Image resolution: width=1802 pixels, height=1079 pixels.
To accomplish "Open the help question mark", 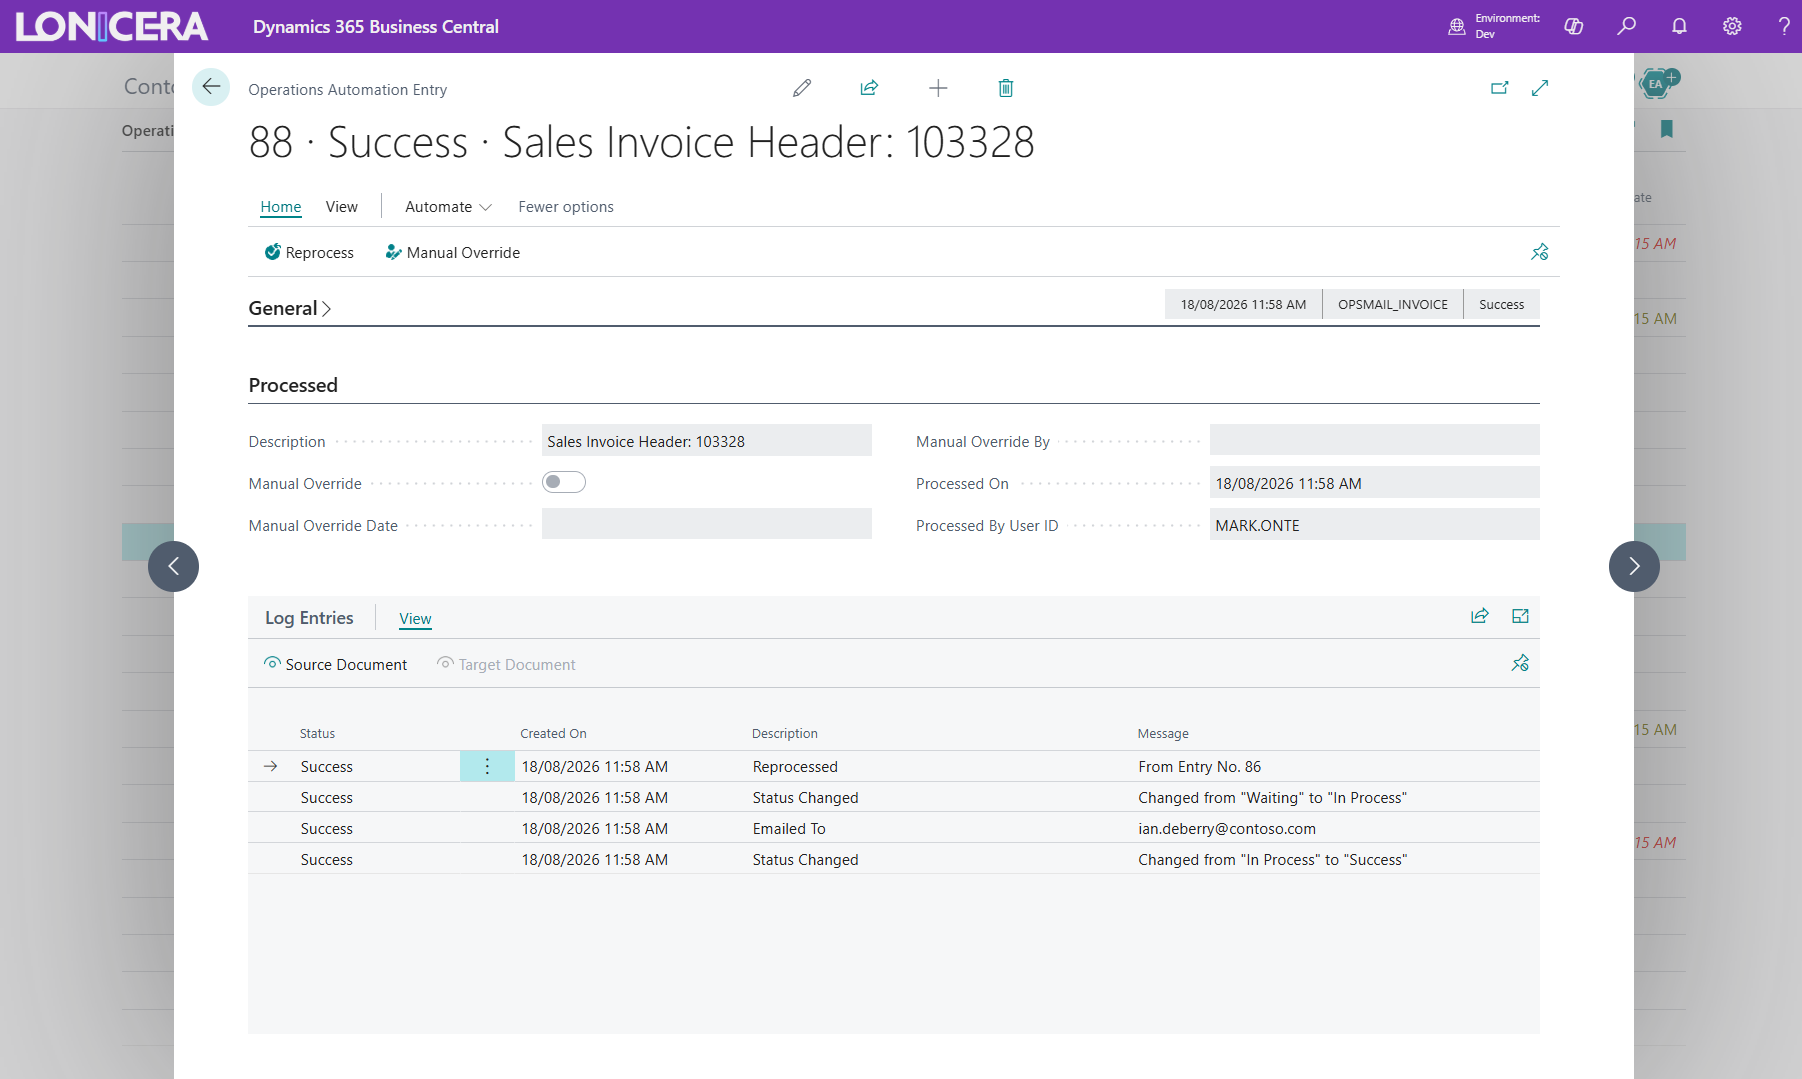I will (1784, 26).
